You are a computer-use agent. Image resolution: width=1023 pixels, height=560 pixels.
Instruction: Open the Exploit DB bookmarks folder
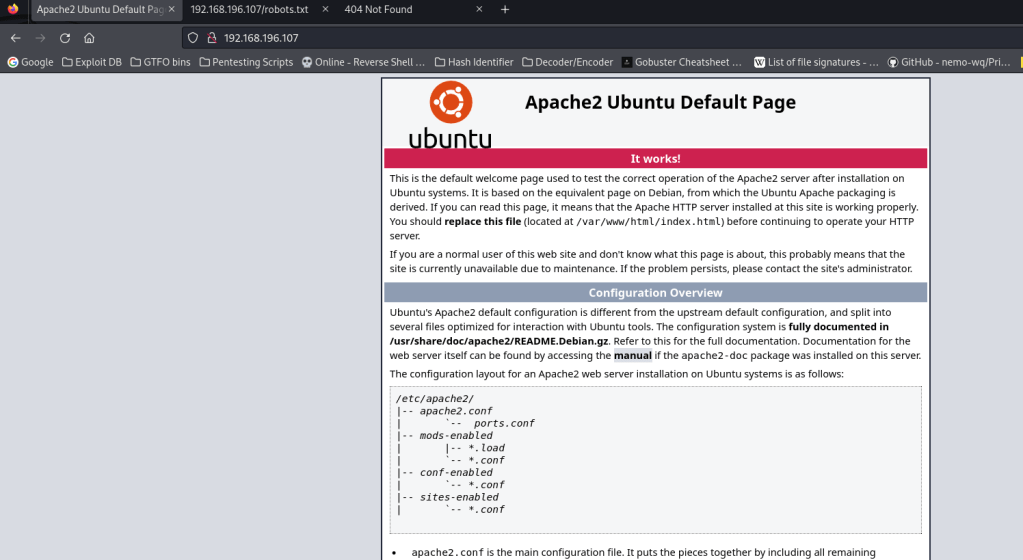tap(91, 62)
